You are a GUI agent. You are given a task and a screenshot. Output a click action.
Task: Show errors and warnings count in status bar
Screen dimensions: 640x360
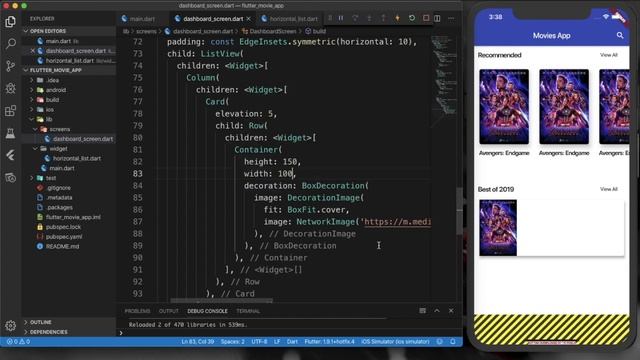[18, 342]
